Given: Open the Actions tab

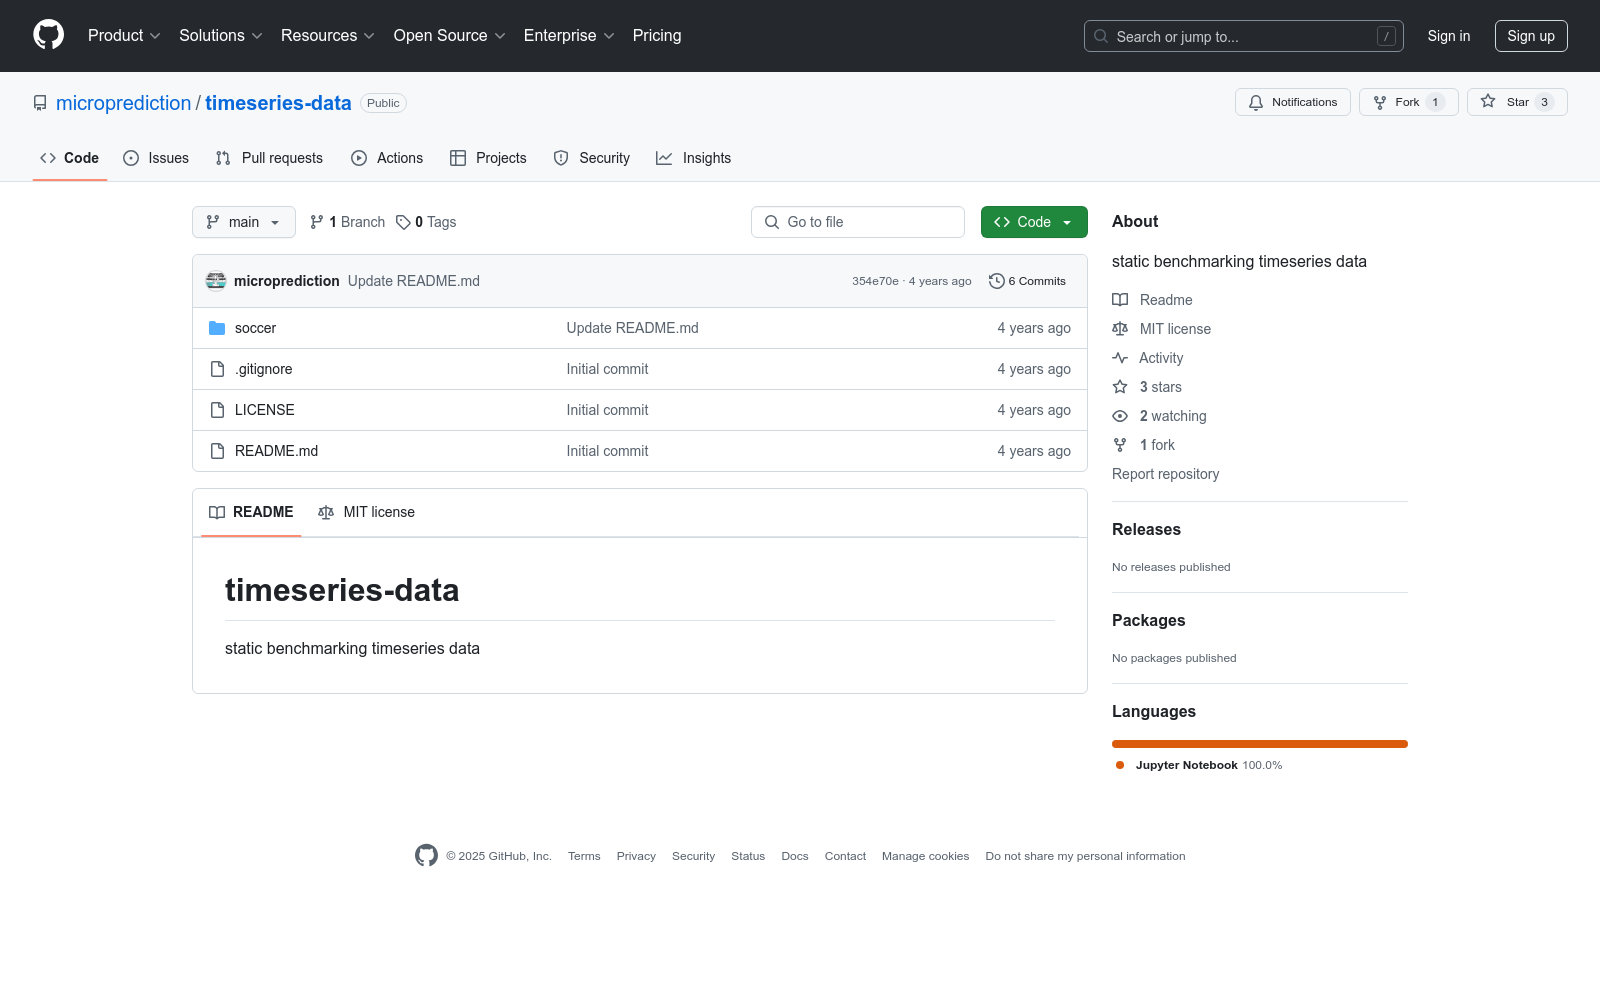Looking at the screenshot, I should (x=387, y=158).
